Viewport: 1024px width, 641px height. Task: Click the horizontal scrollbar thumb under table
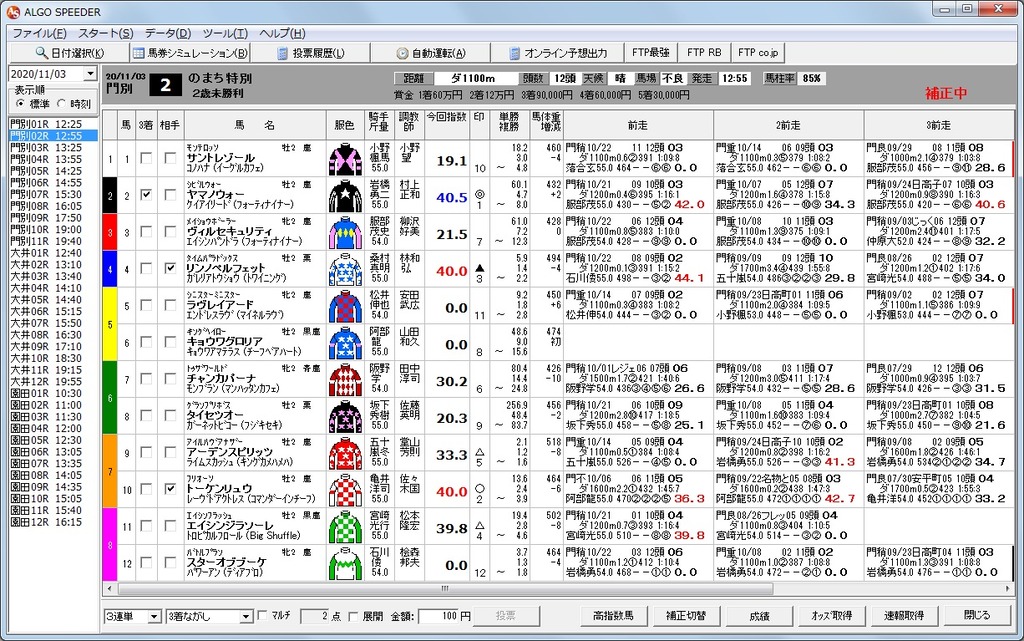[x=444, y=589]
